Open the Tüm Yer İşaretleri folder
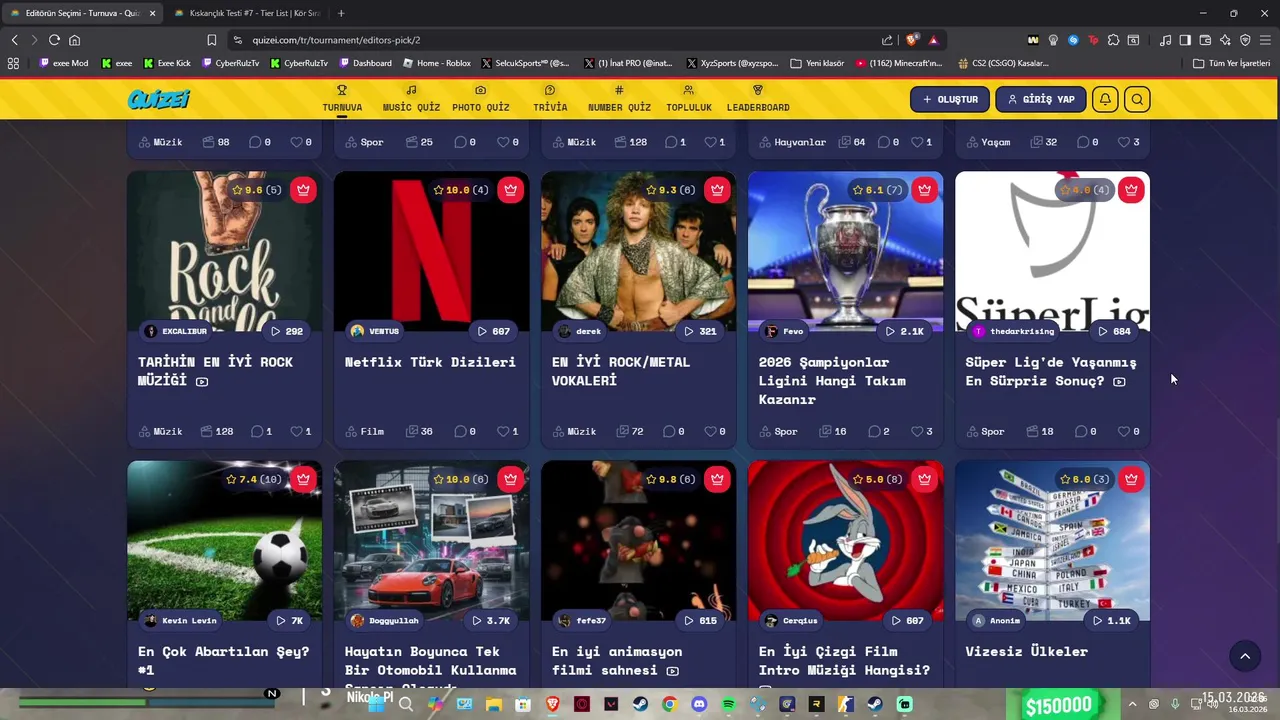 point(1232,63)
